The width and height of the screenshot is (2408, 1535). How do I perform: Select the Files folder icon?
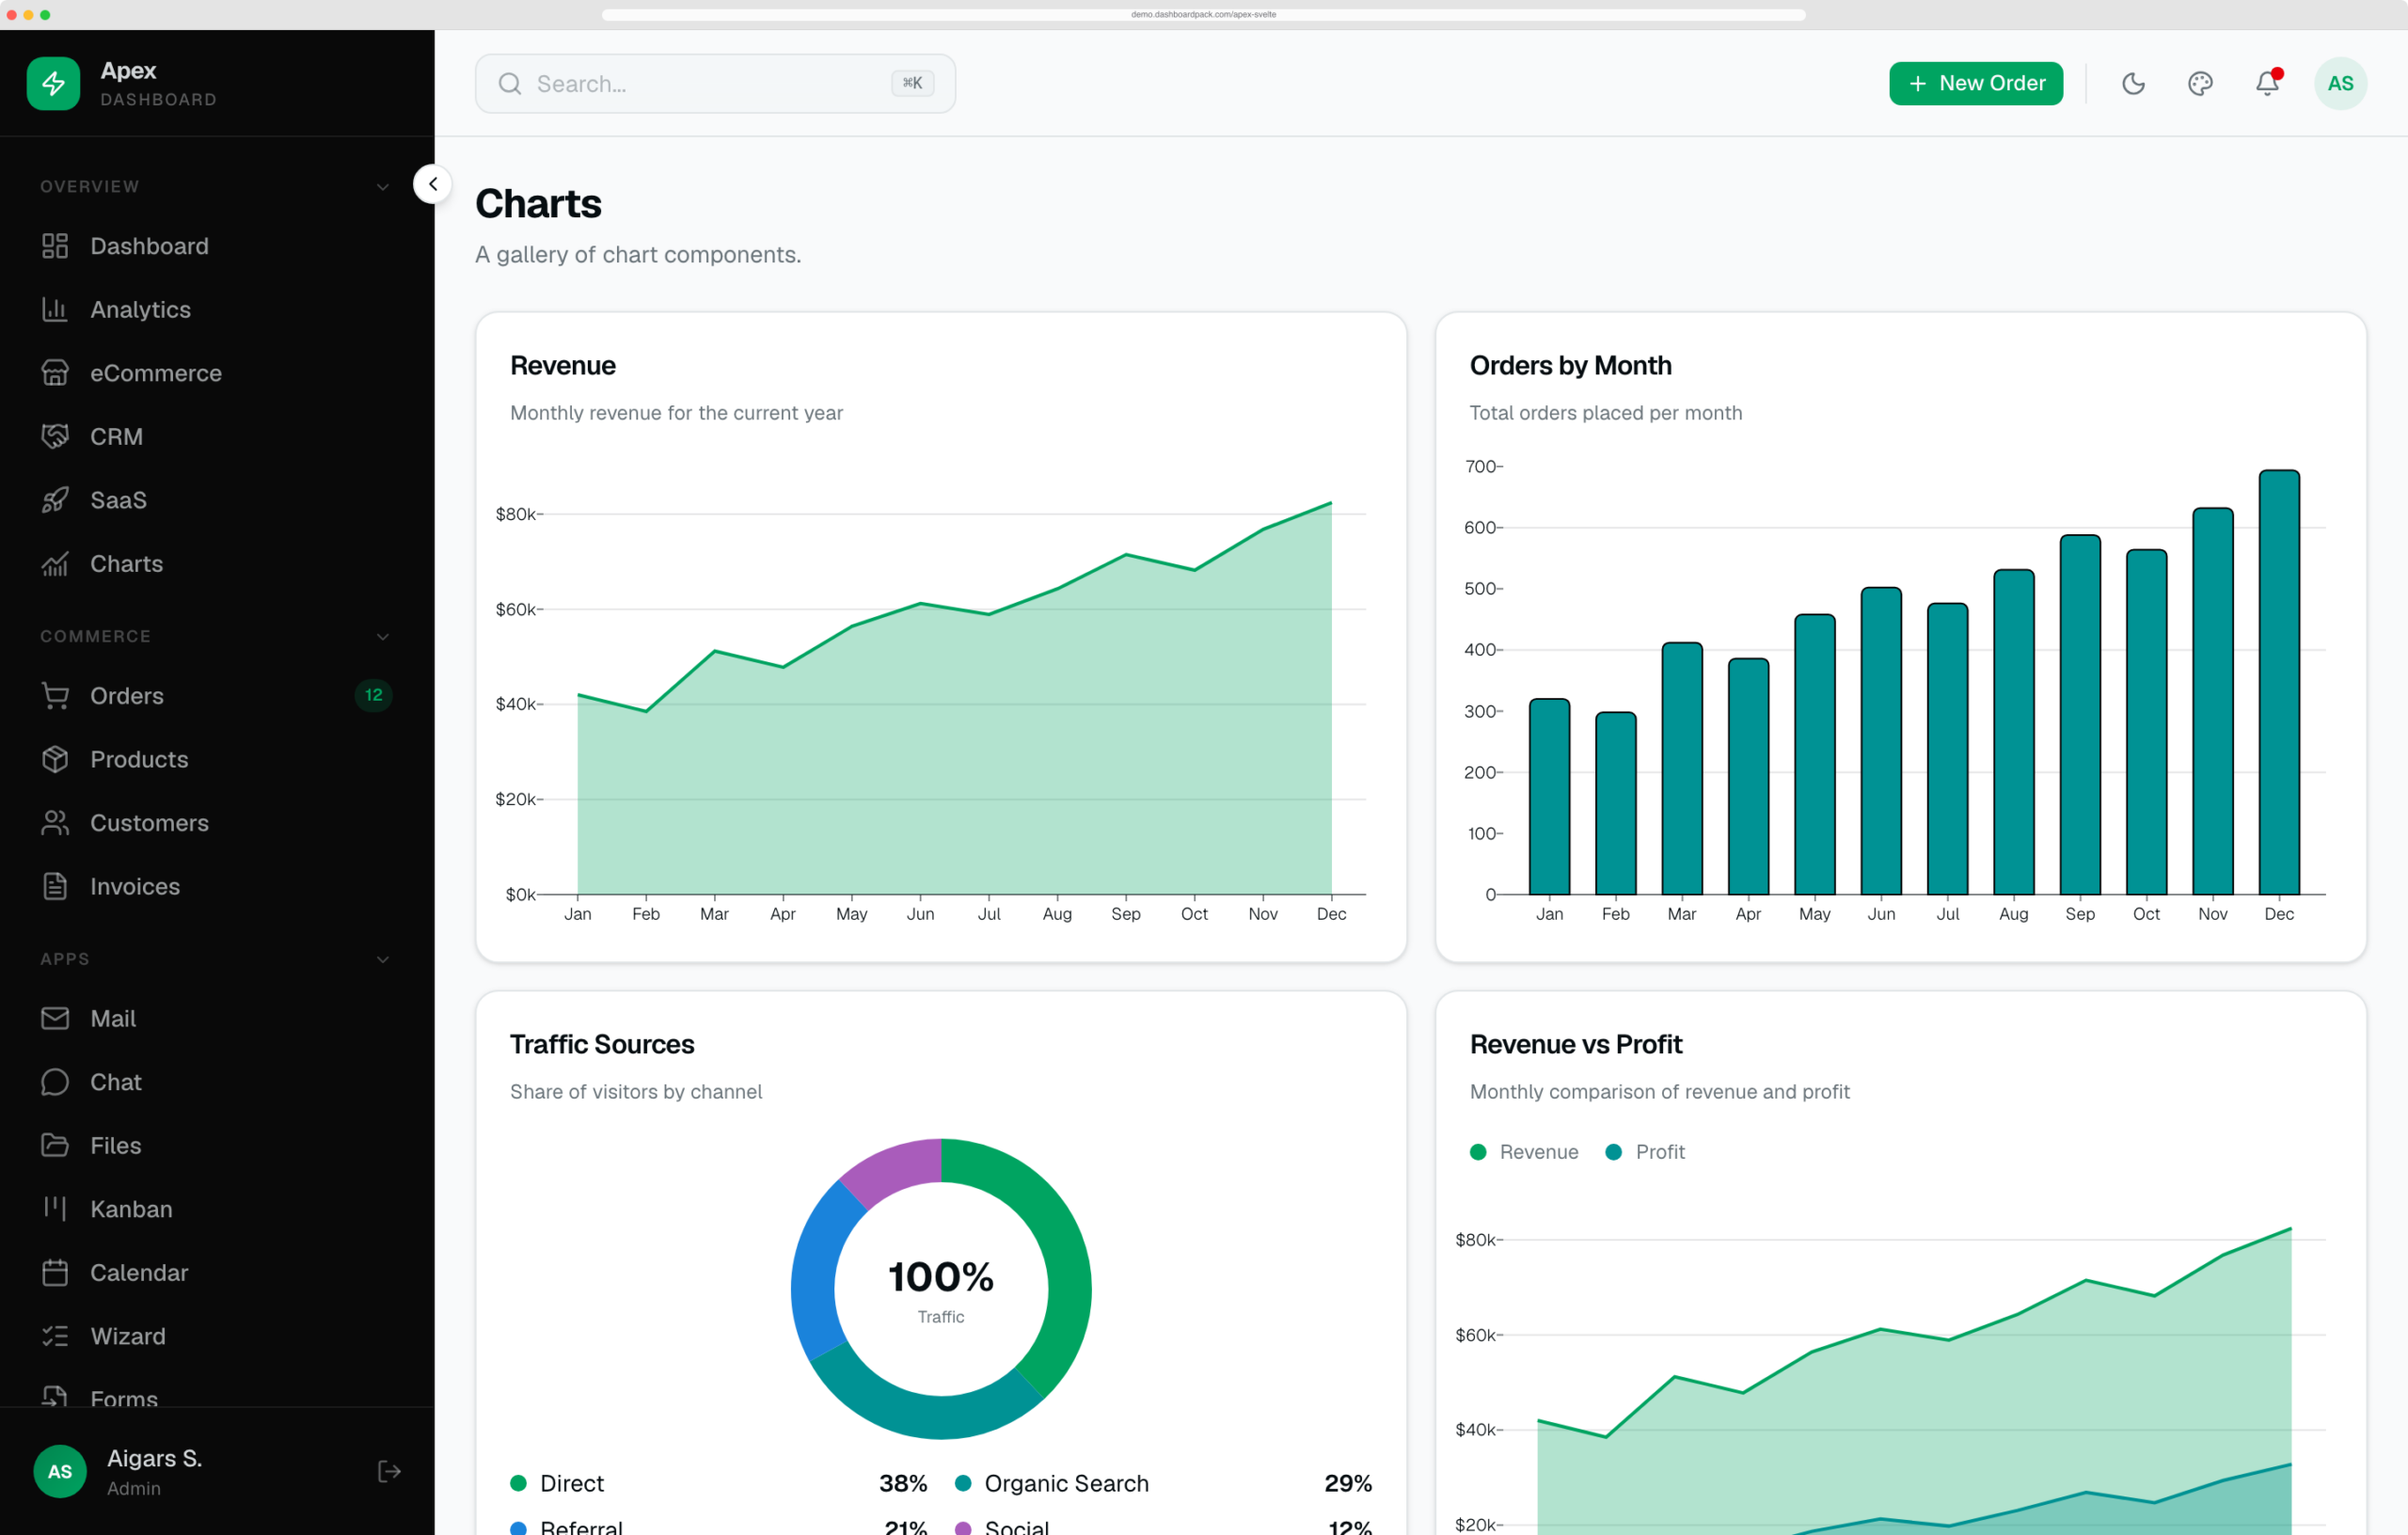[x=55, y=1145]
